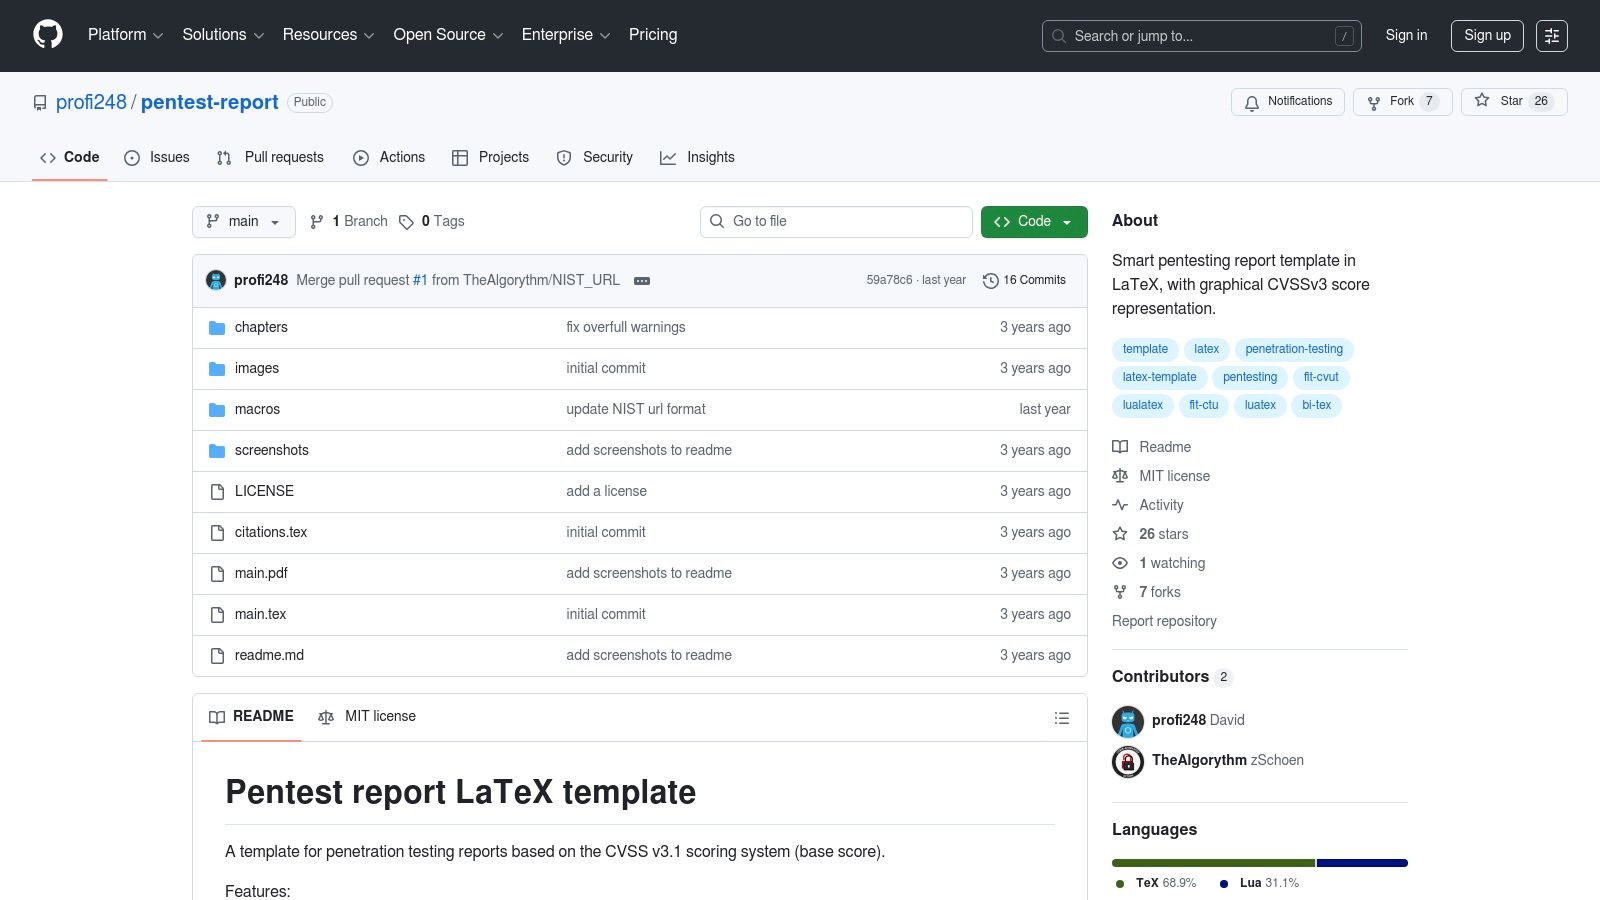Click profi248 avatar in latest commit

[216, 280]
